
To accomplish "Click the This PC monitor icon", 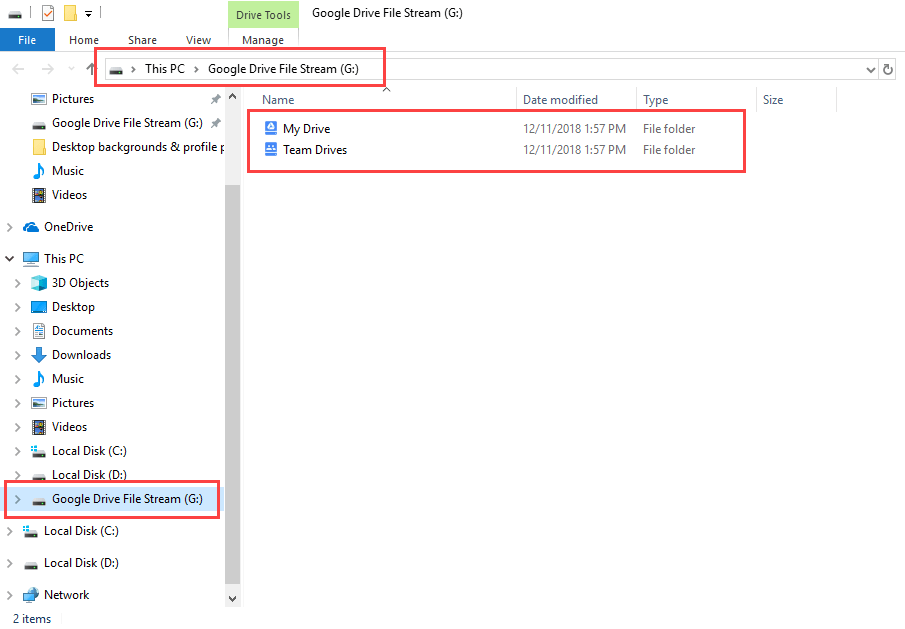I will 31,259.
